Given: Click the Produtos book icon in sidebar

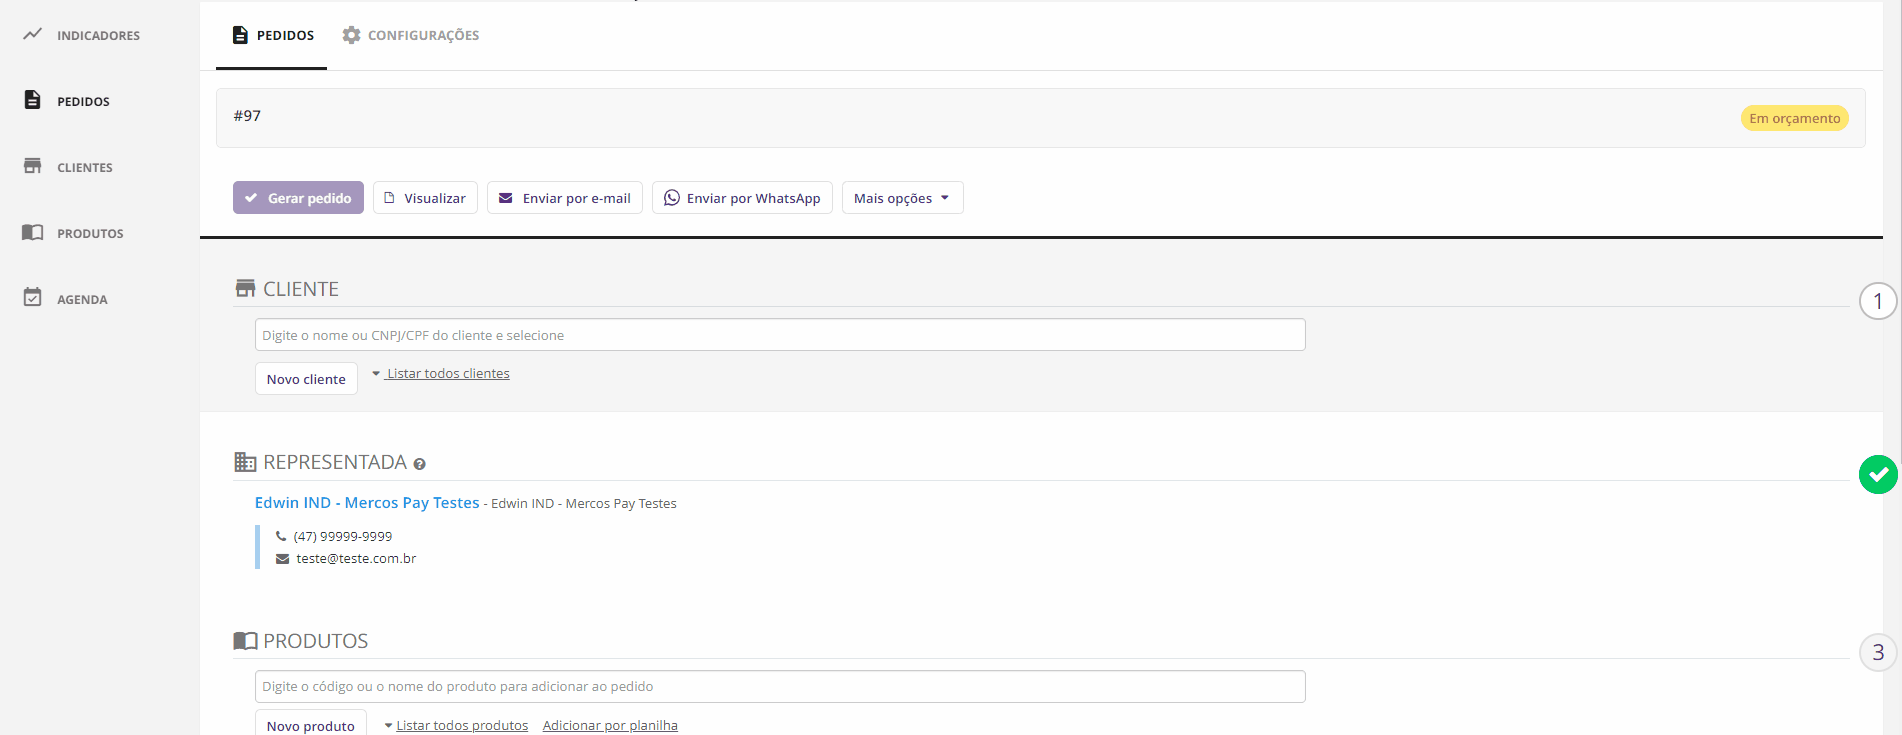Looking at the screenshot, I should (33, 232).
